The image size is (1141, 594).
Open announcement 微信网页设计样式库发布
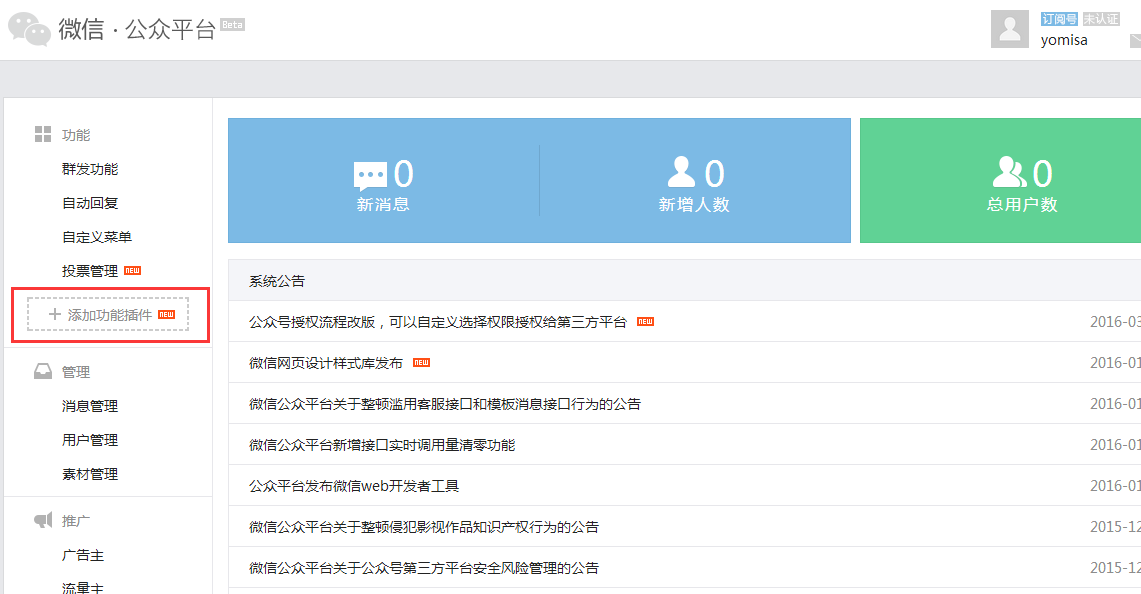coord(326,363)
